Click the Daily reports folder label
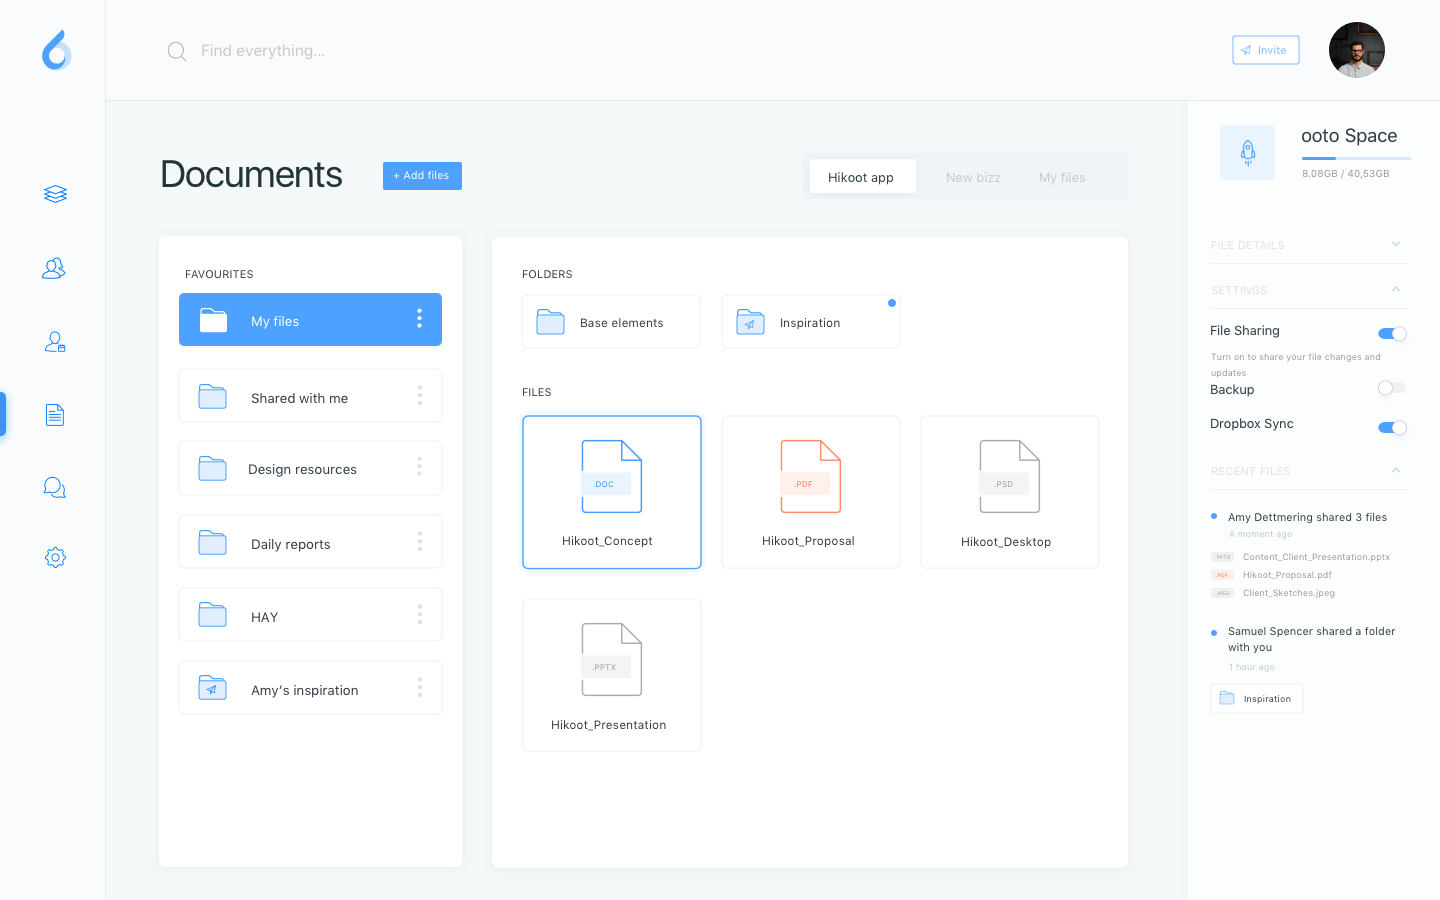 291,544
